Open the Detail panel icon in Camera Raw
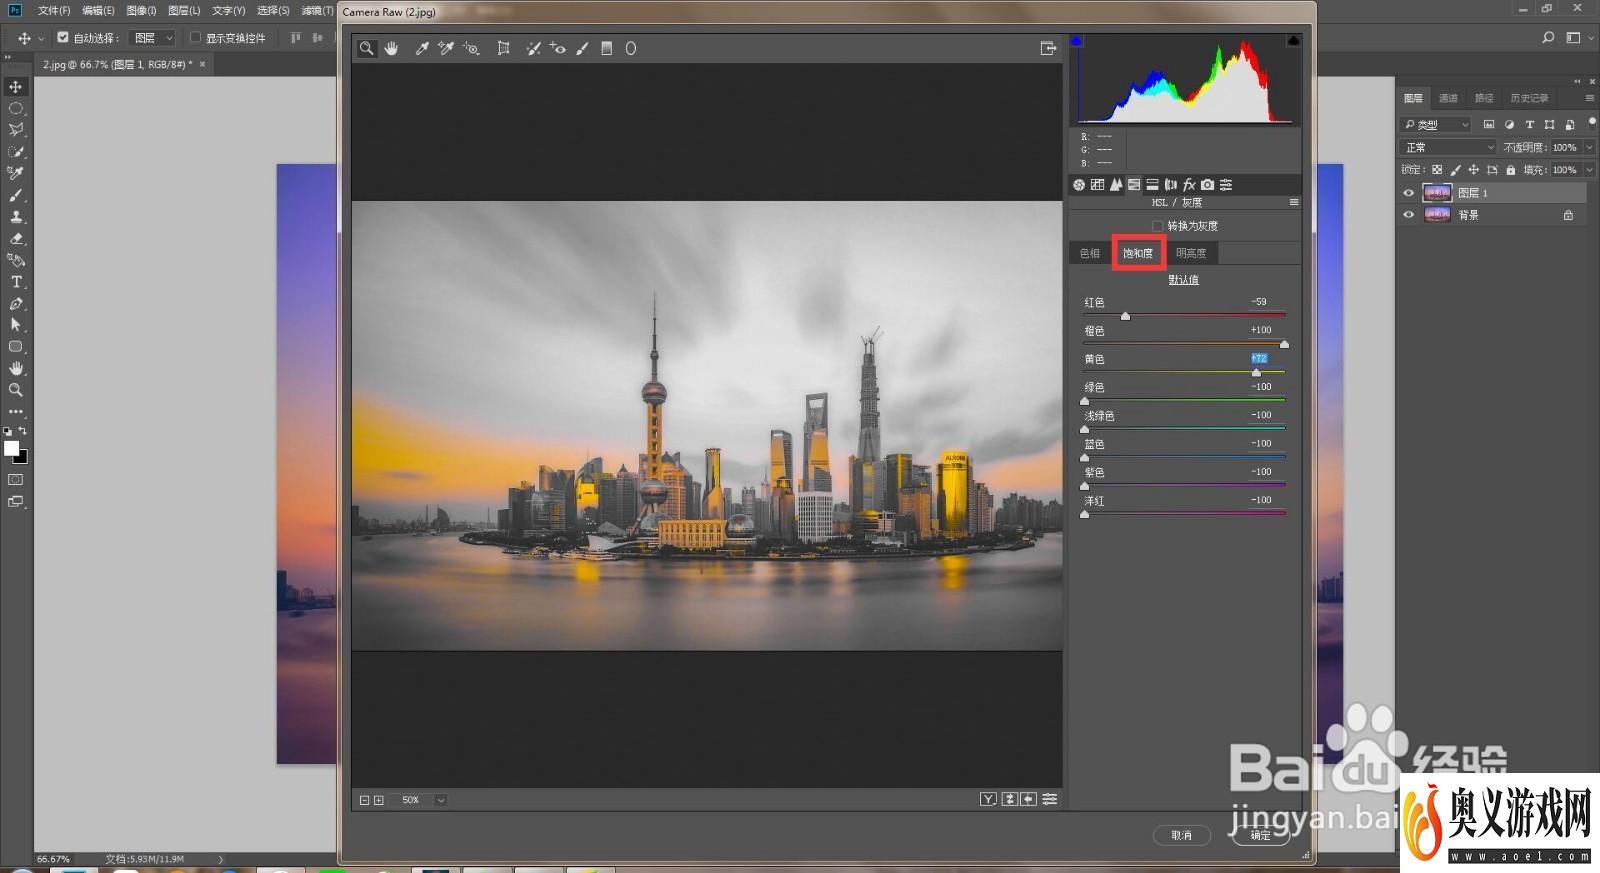The image size is (1600, 873). tap(1116, 185)
